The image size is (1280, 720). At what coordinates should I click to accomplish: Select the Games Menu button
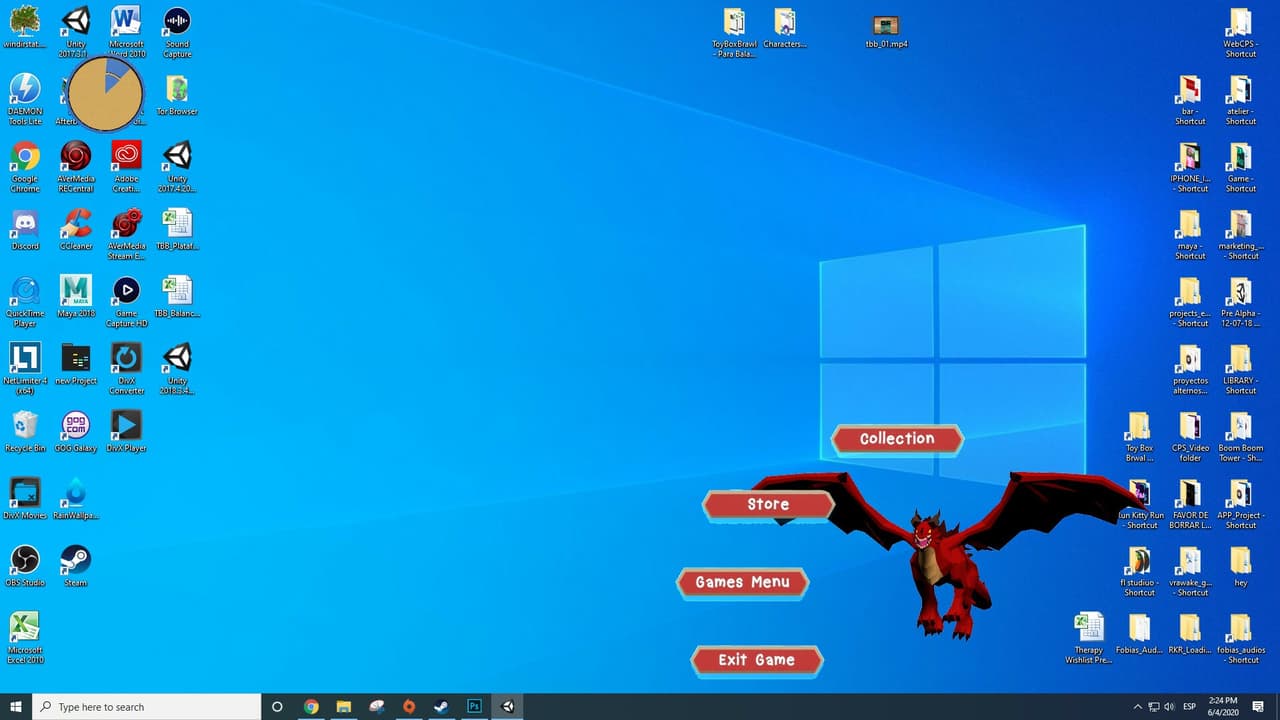(743, 583)
